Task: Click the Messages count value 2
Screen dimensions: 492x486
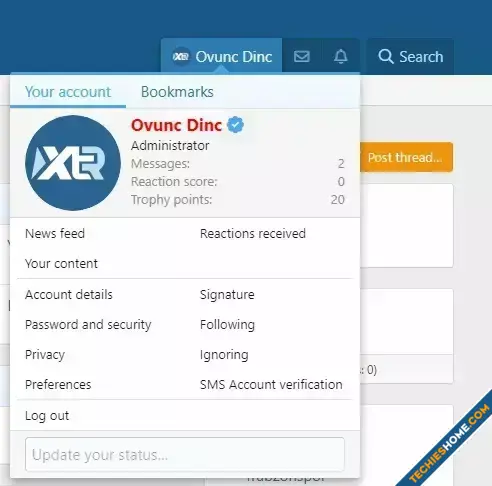Action: pyautogui.click(x=341, y=164)
